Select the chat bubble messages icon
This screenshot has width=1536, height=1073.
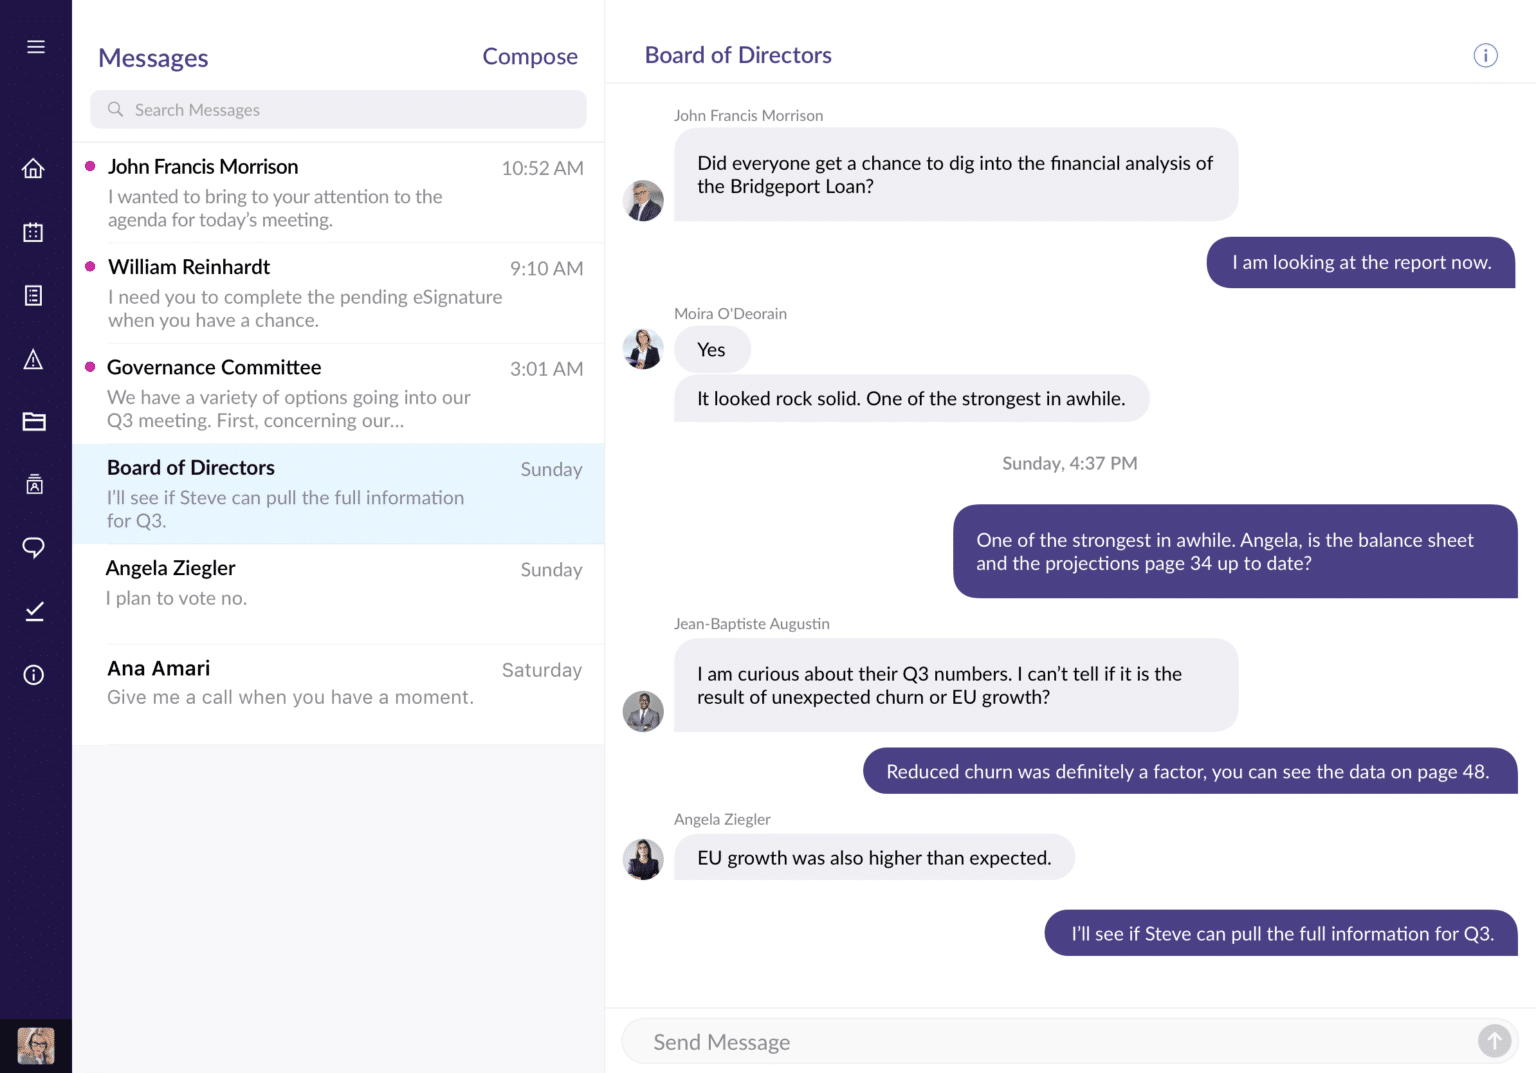[x=34, y=547]
